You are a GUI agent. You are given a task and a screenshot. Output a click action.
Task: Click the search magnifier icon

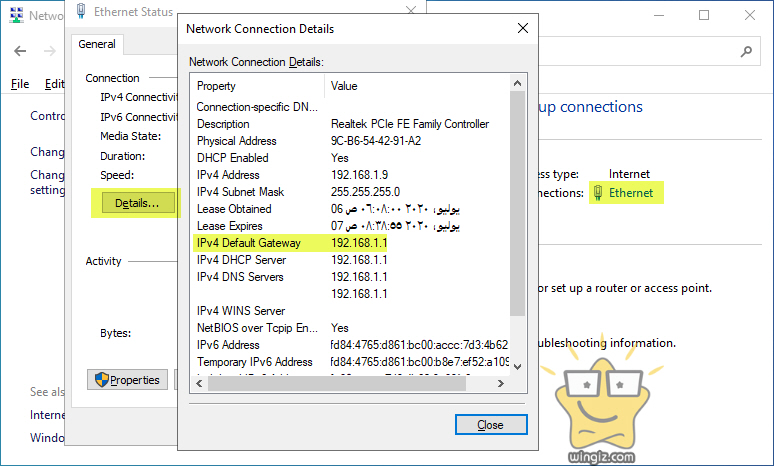[x=746, y=50]
